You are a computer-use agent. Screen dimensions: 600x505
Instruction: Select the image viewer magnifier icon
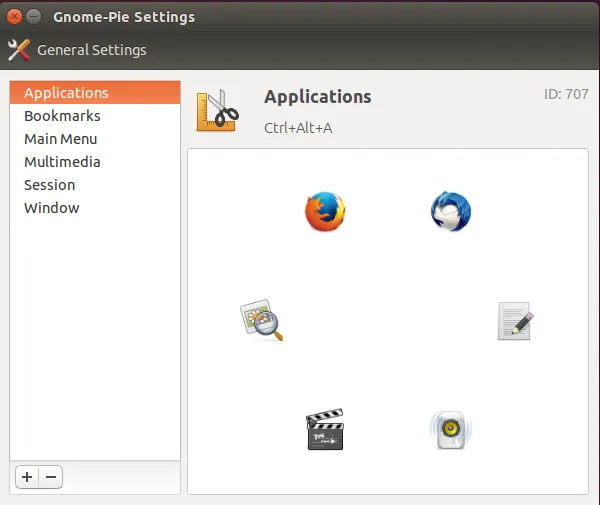coord(262,321)
